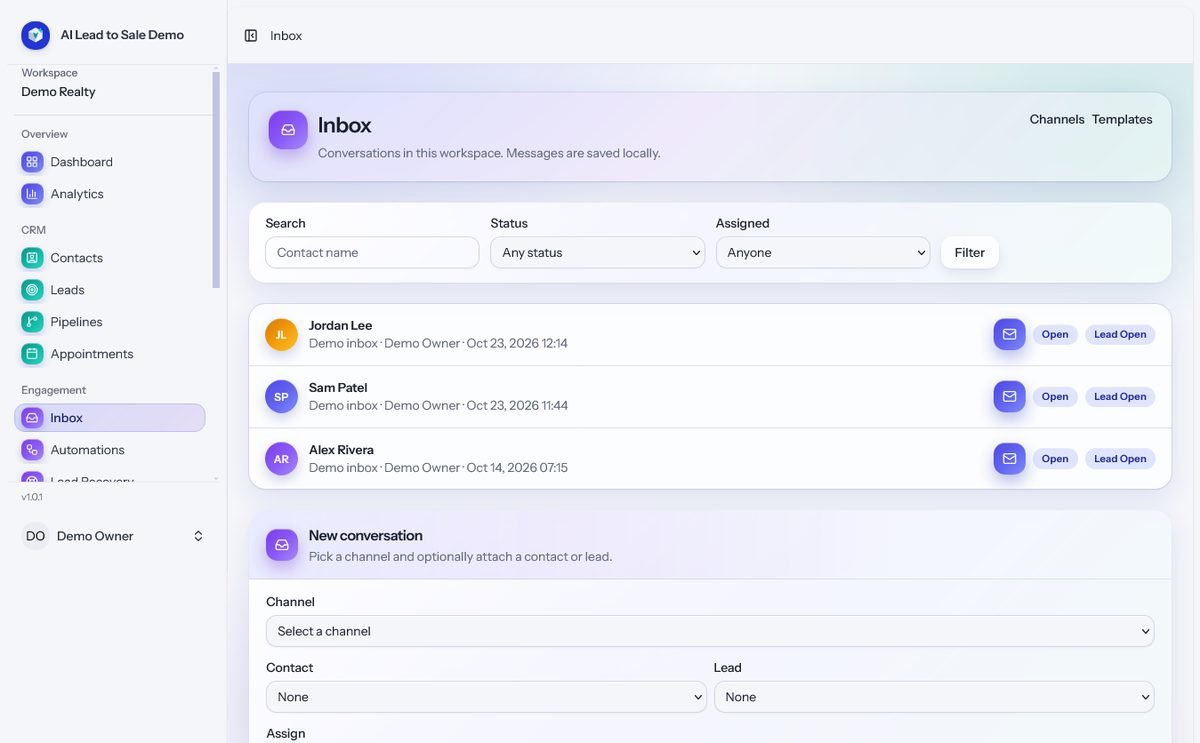
Task: Click the mail channel icon for Sam Patel
Action: tap(1009, 397)
